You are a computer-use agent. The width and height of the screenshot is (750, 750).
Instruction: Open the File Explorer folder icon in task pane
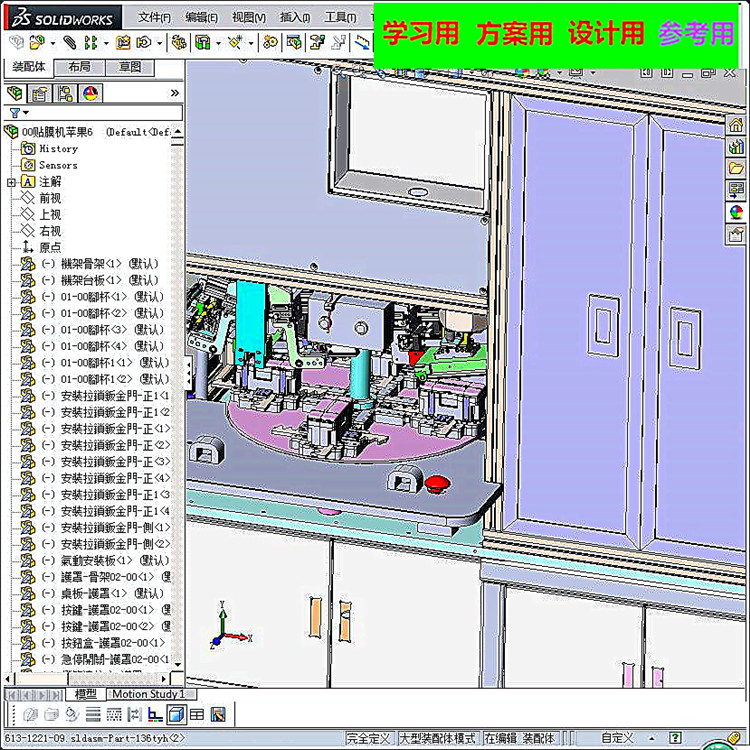(736, 168)
